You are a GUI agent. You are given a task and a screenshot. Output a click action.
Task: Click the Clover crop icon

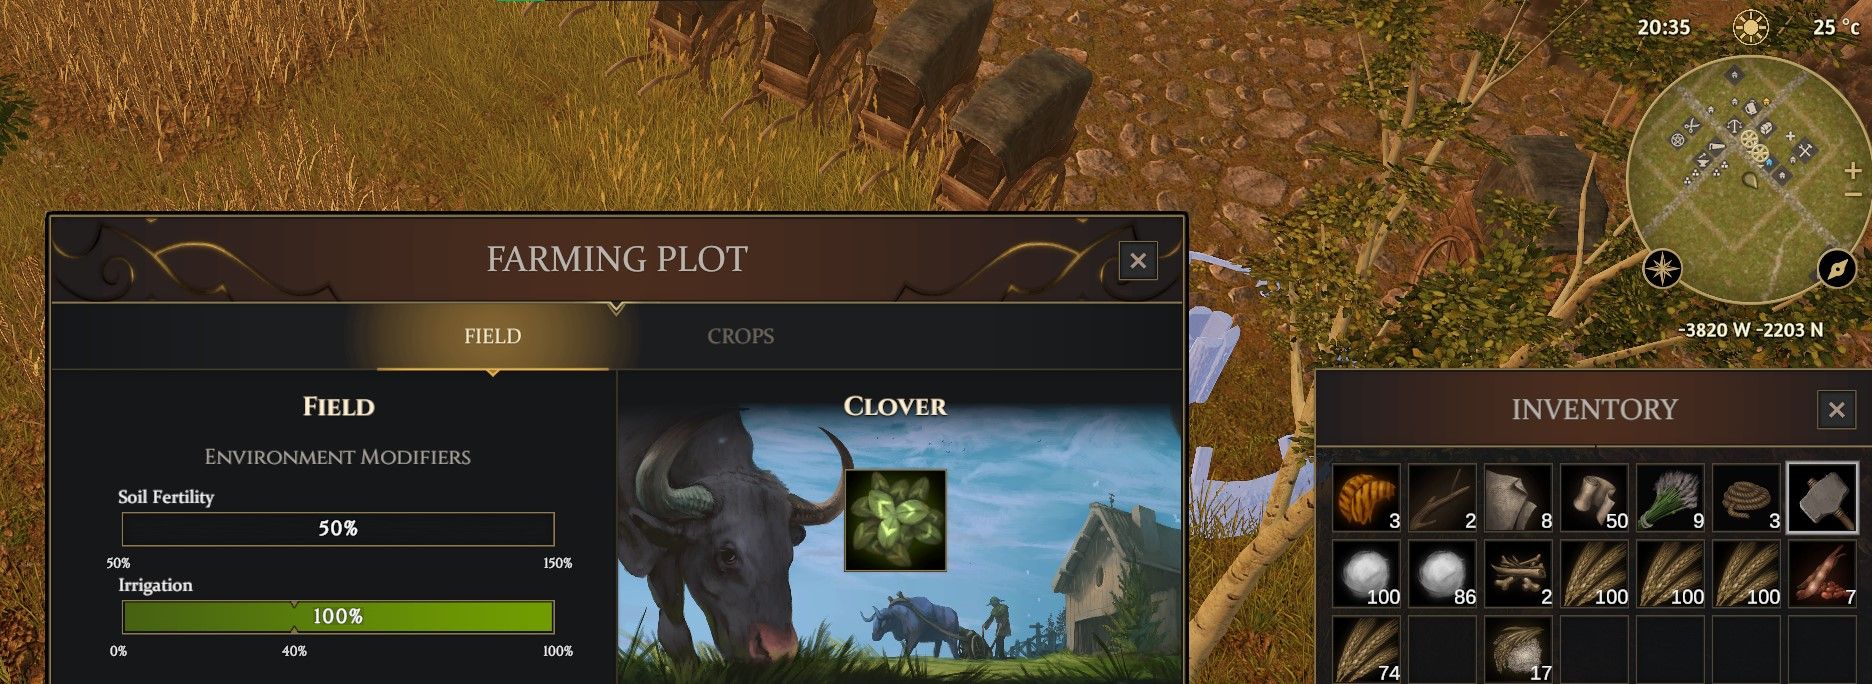(895, 520)
